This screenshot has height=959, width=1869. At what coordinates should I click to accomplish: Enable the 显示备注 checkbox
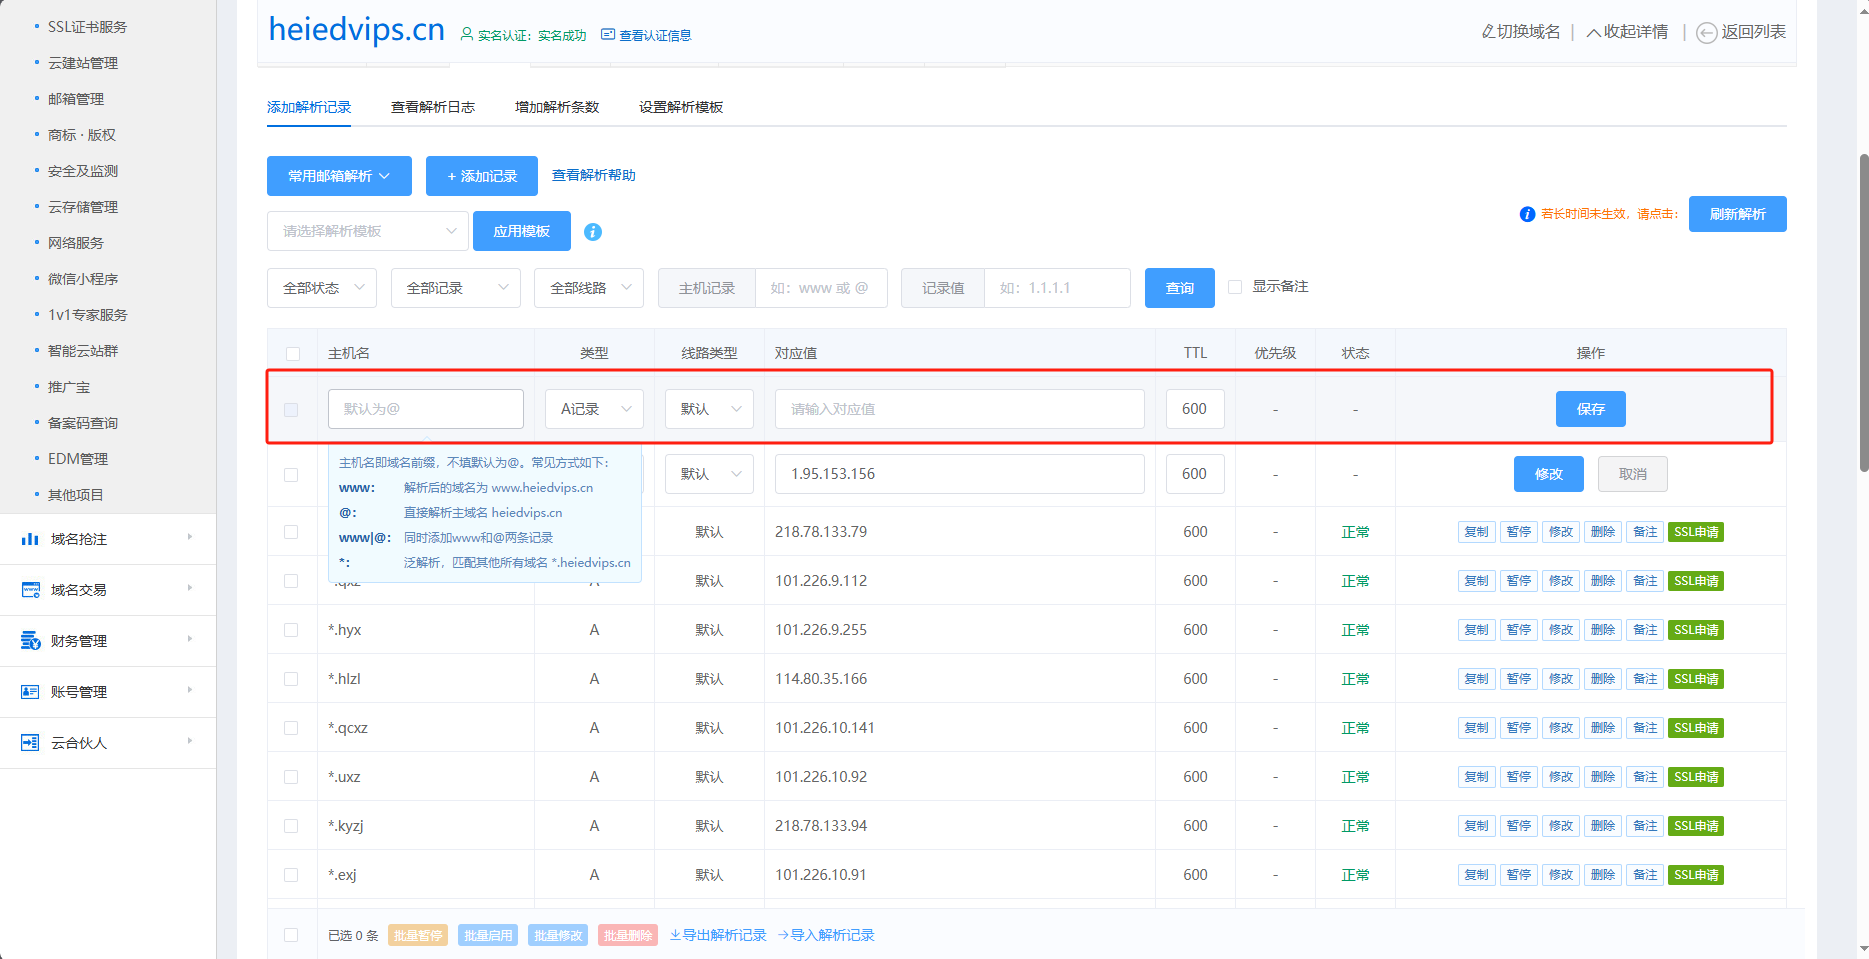(x=1235, y=287)
